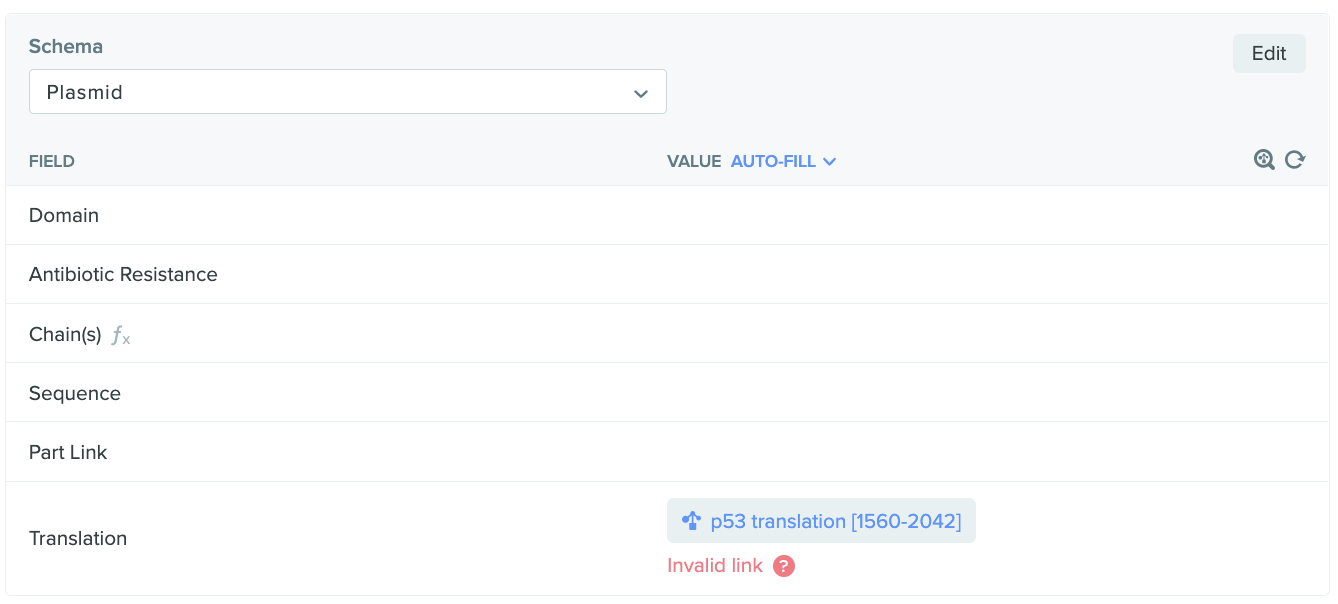Open the Plasmid schema dropdown
Screen dimensions: 1338x604
[x=347, y=92]
